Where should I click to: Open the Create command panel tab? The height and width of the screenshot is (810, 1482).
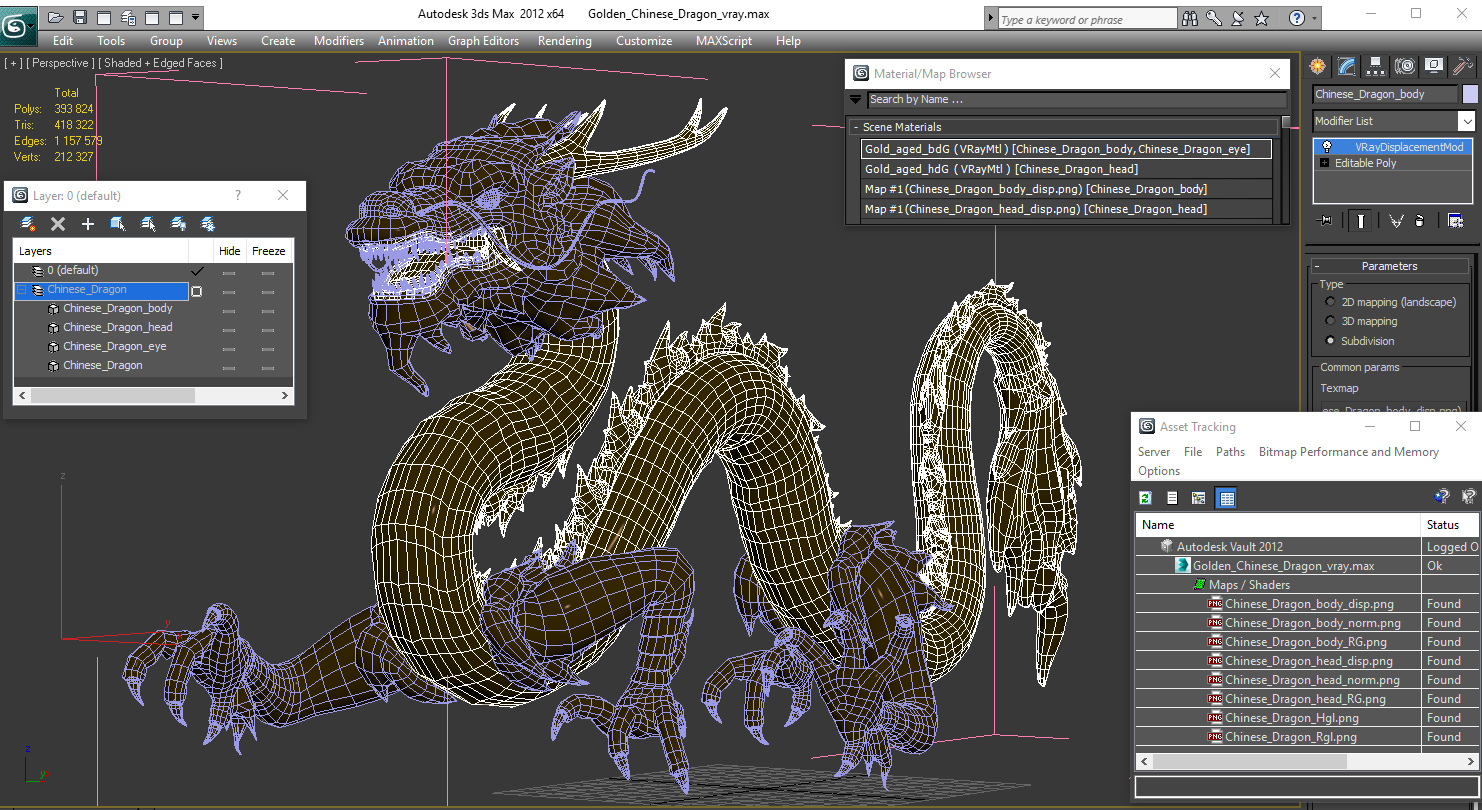(1318, 66)
